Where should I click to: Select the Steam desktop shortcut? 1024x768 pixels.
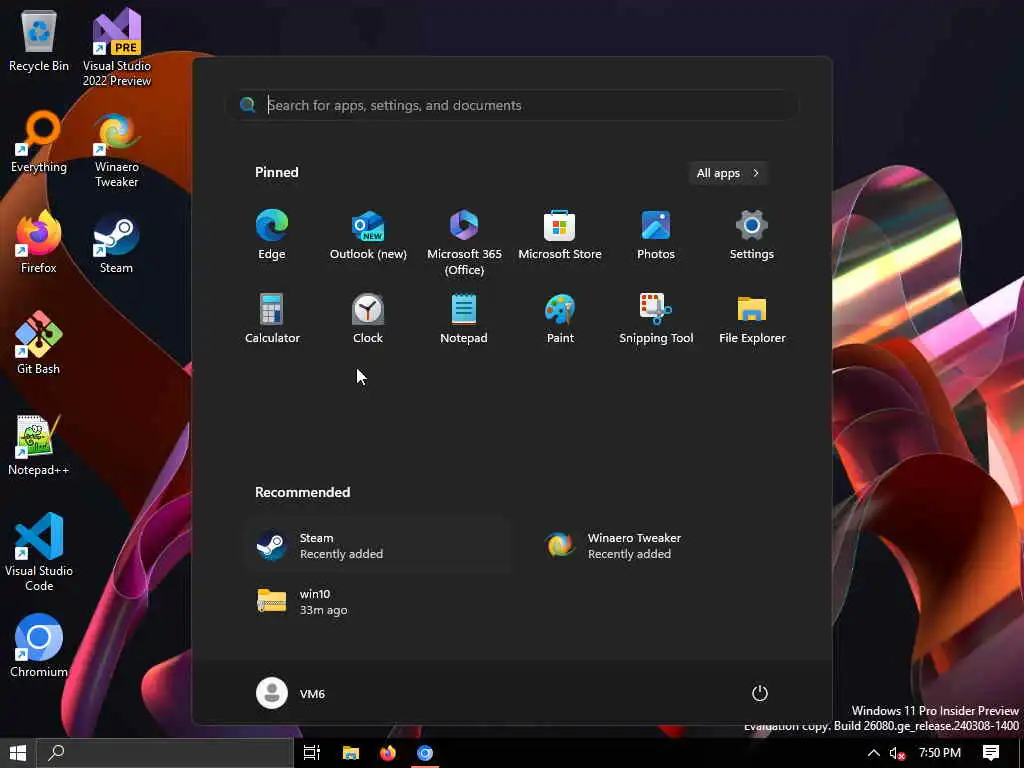coord(116,243)
